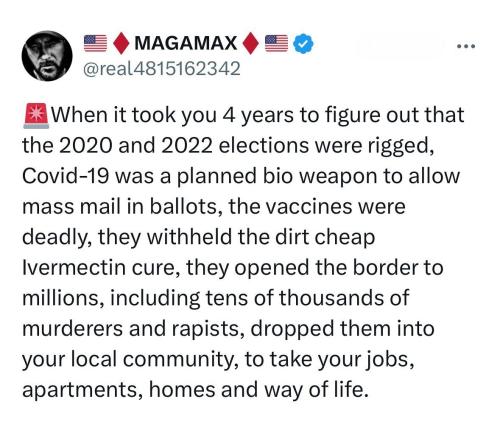Open the MAGAMAX profile avatar photo
500x438 pixels.
(x=47, y=56)
